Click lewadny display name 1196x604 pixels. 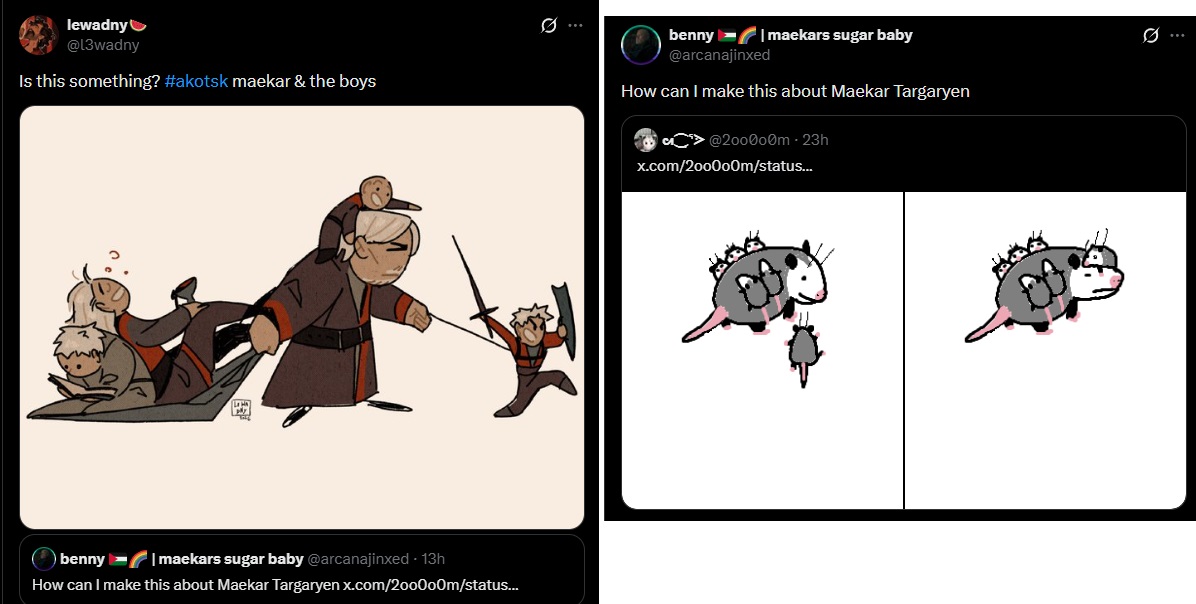[98, 26]
